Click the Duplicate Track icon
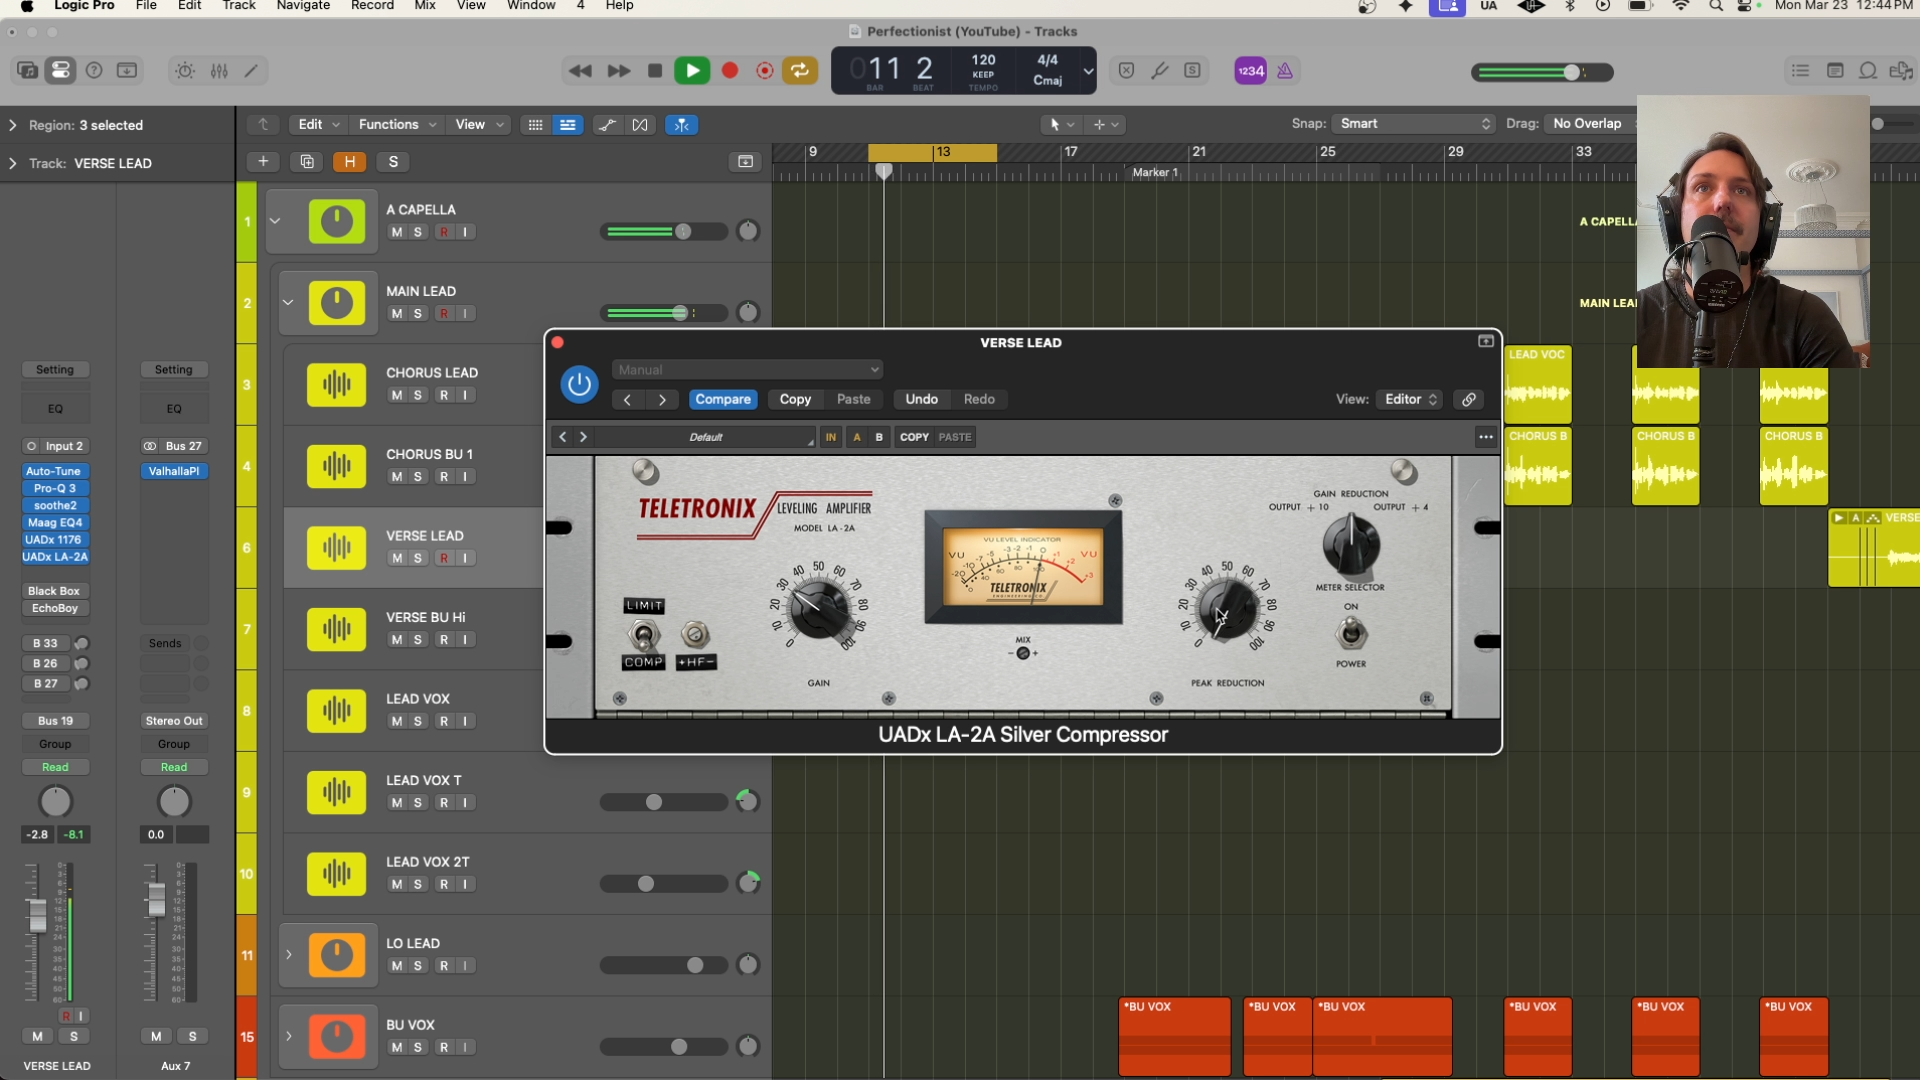Viewport: 1920px width, 1080px height. point(306,162)
